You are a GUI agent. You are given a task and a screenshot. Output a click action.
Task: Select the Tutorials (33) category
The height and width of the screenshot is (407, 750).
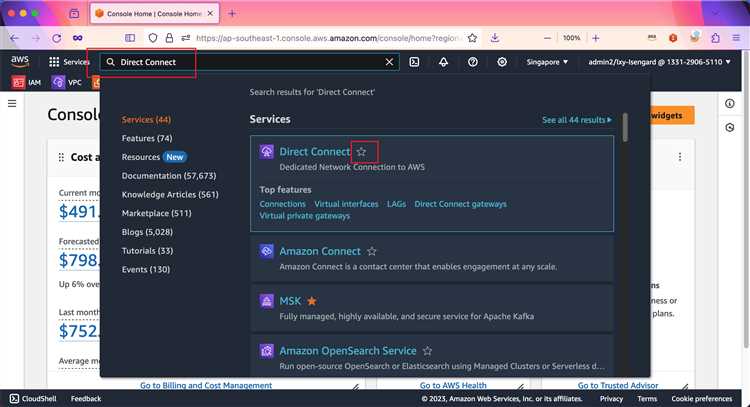pos(147,251)
